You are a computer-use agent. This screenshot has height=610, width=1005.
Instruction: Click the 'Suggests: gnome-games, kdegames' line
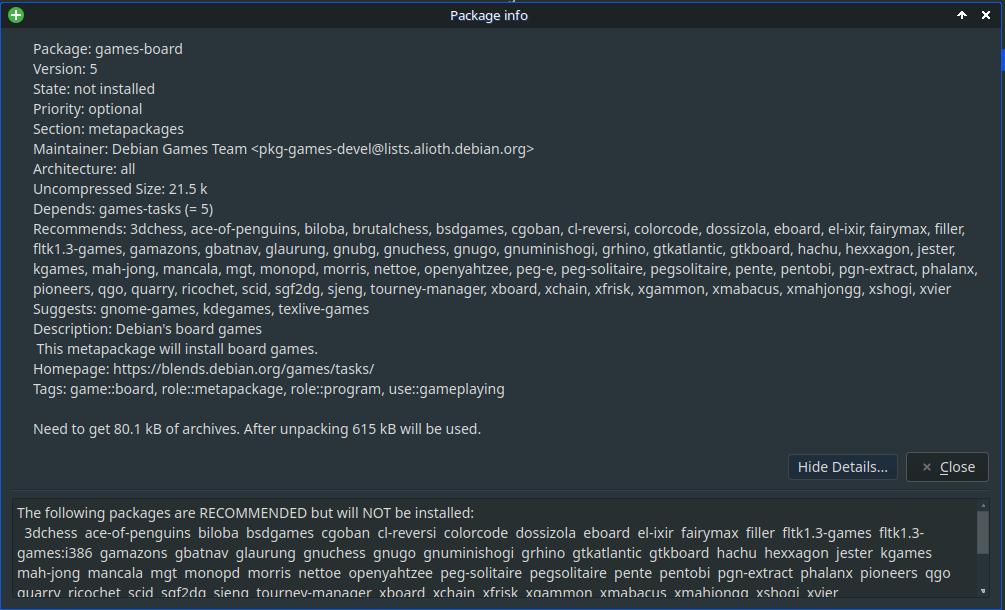[201, 309]
